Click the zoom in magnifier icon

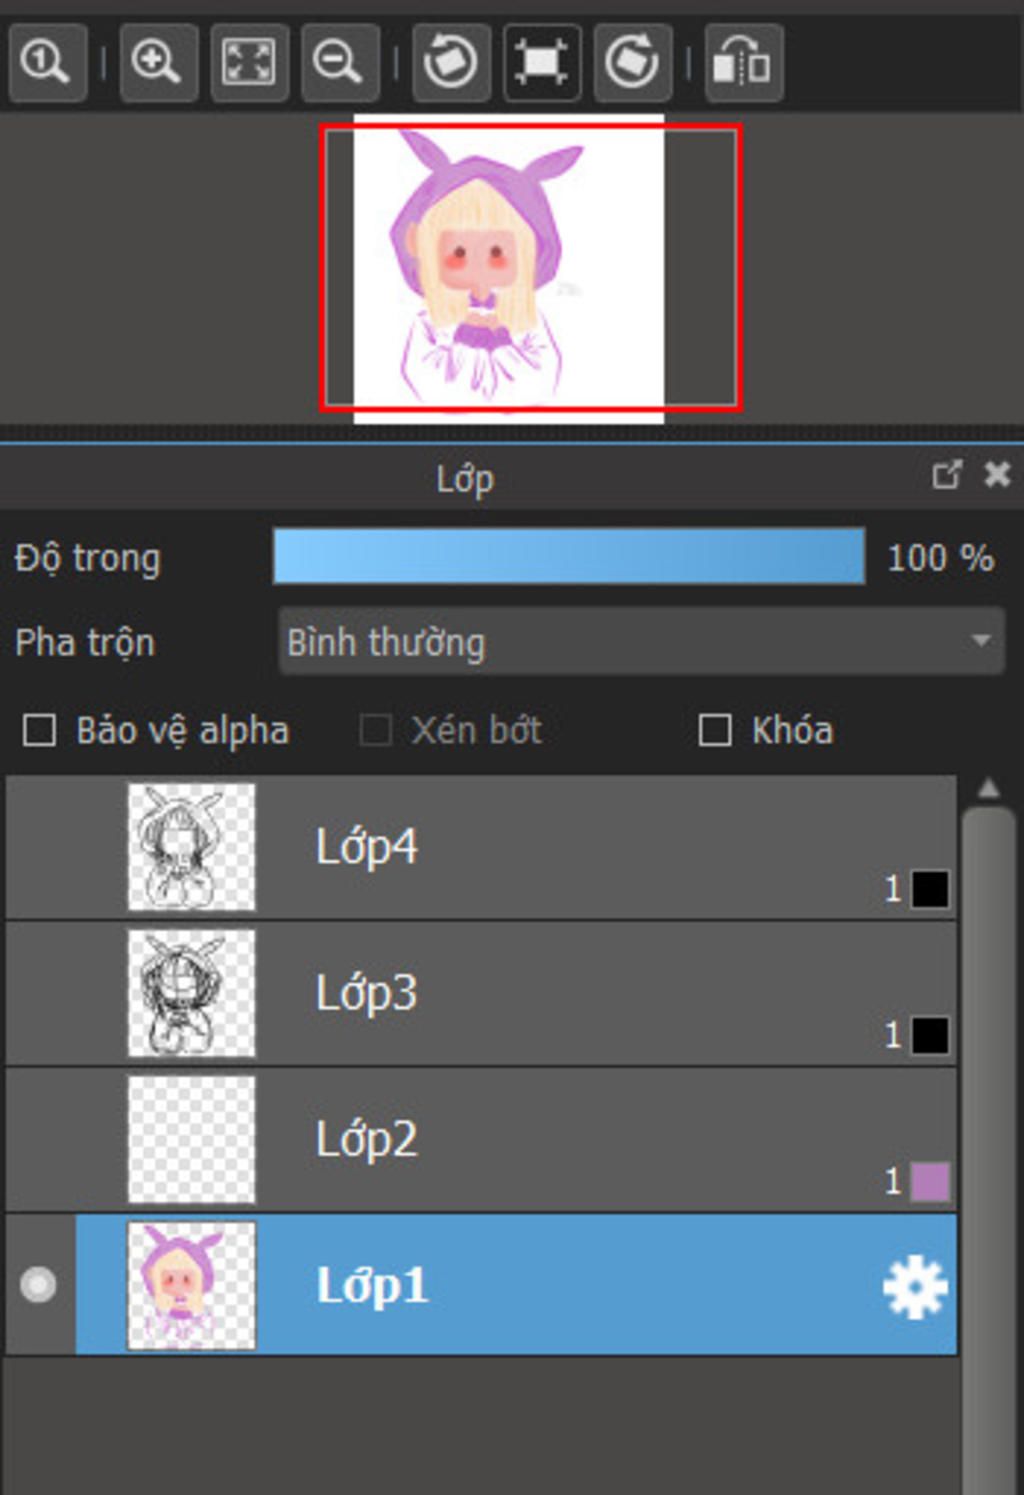(157, 63)
